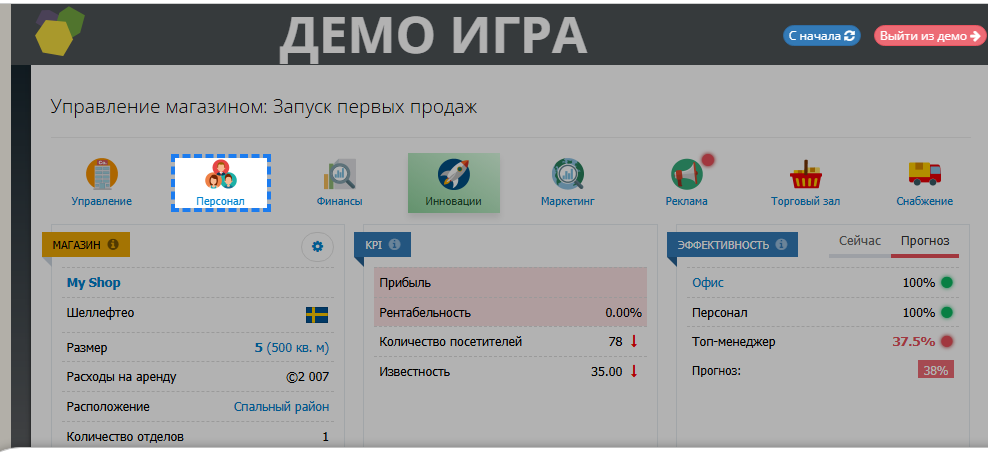The width and height of the screenshot is (988, 462).
Task: Click the Рентабельность 0.00% value
Action: (x=623, y=313)
